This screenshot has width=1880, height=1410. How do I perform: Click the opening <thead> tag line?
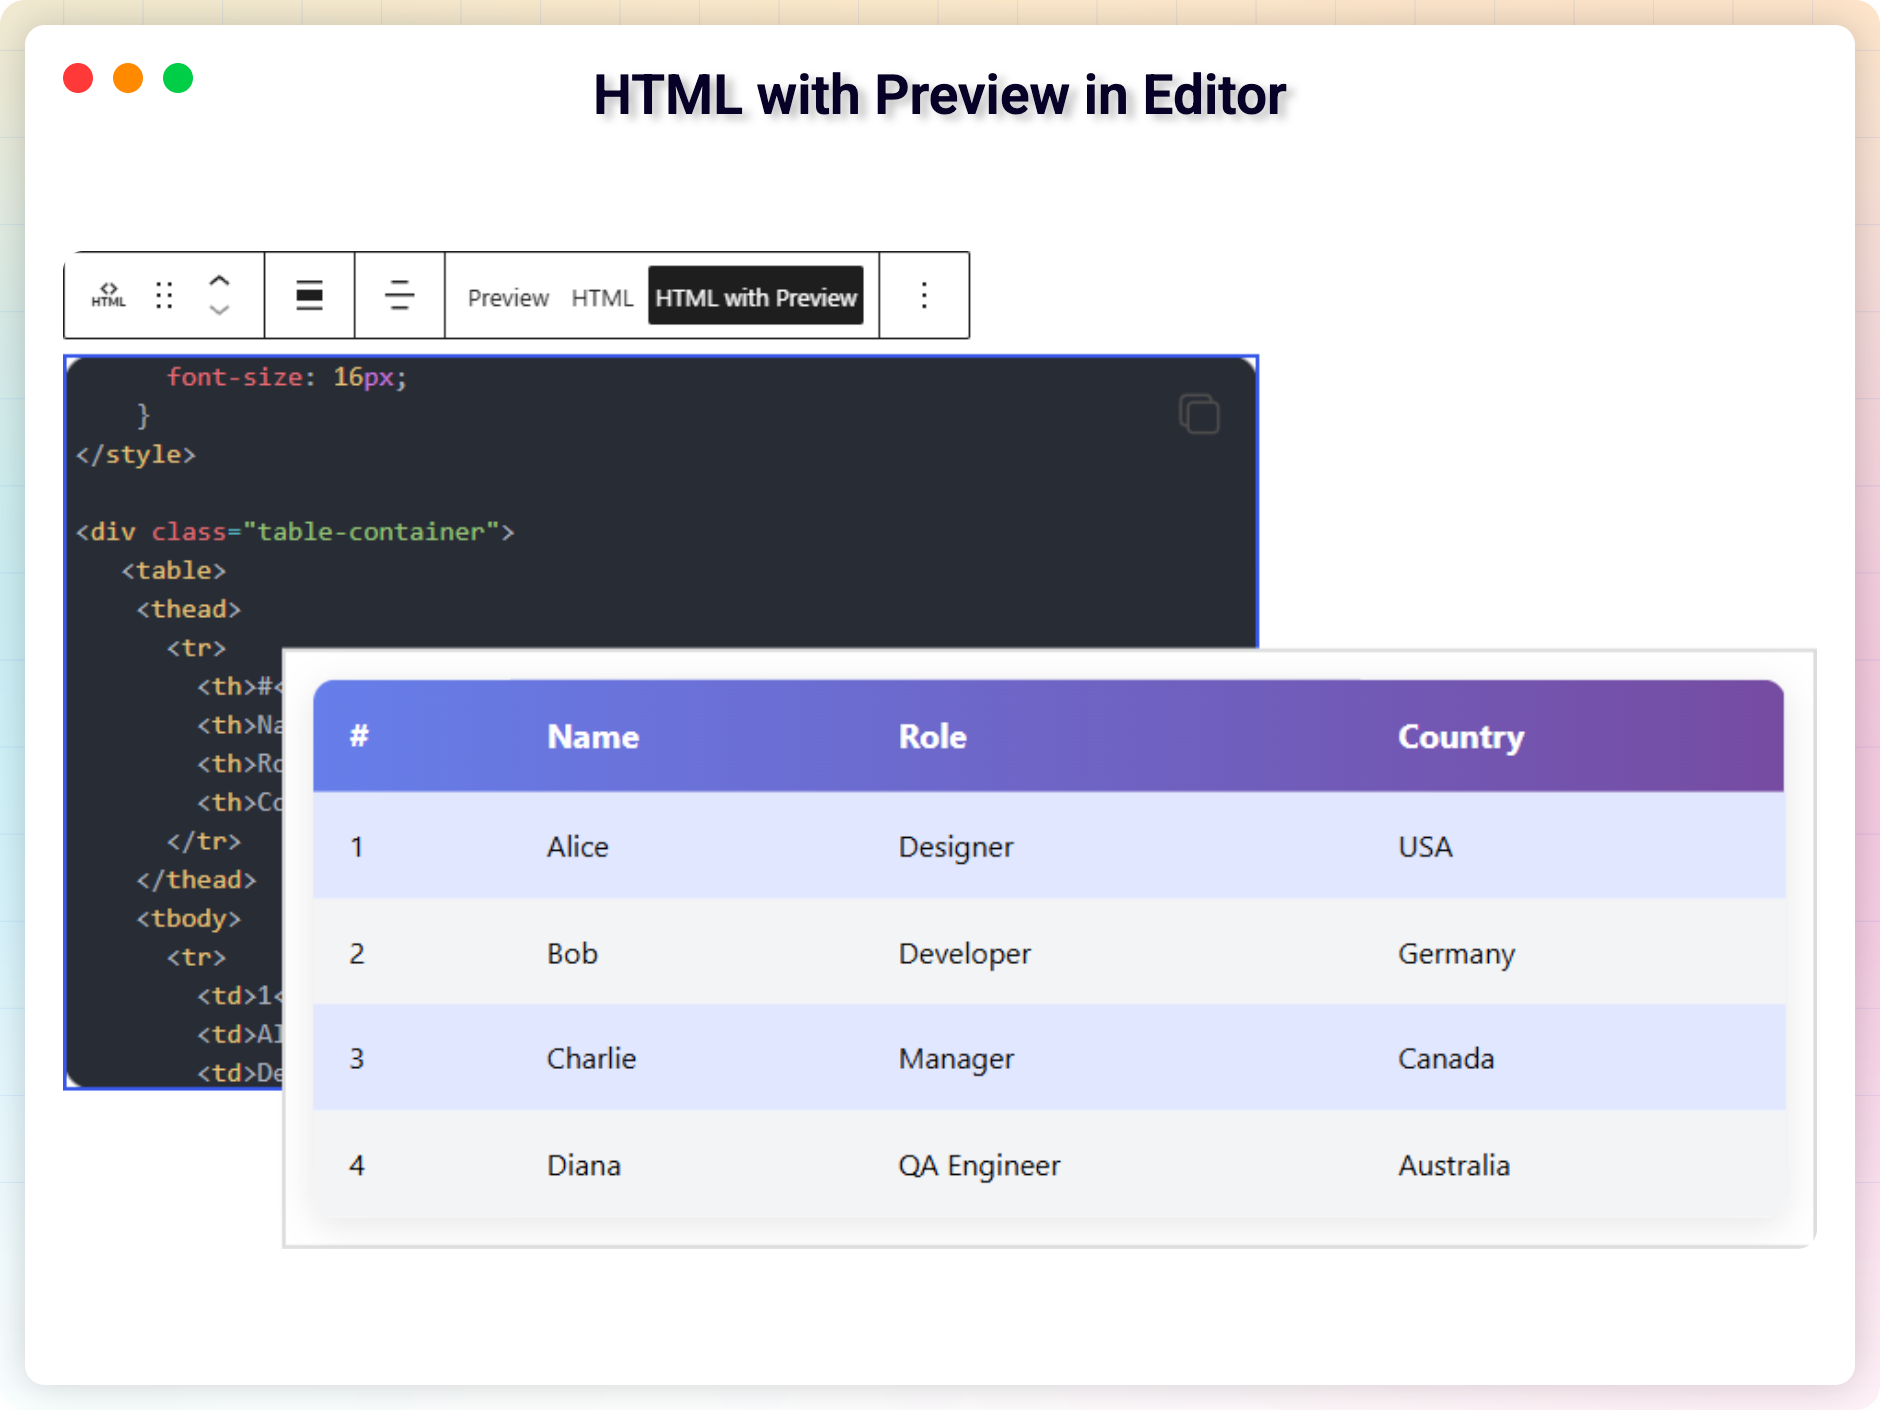189,609
